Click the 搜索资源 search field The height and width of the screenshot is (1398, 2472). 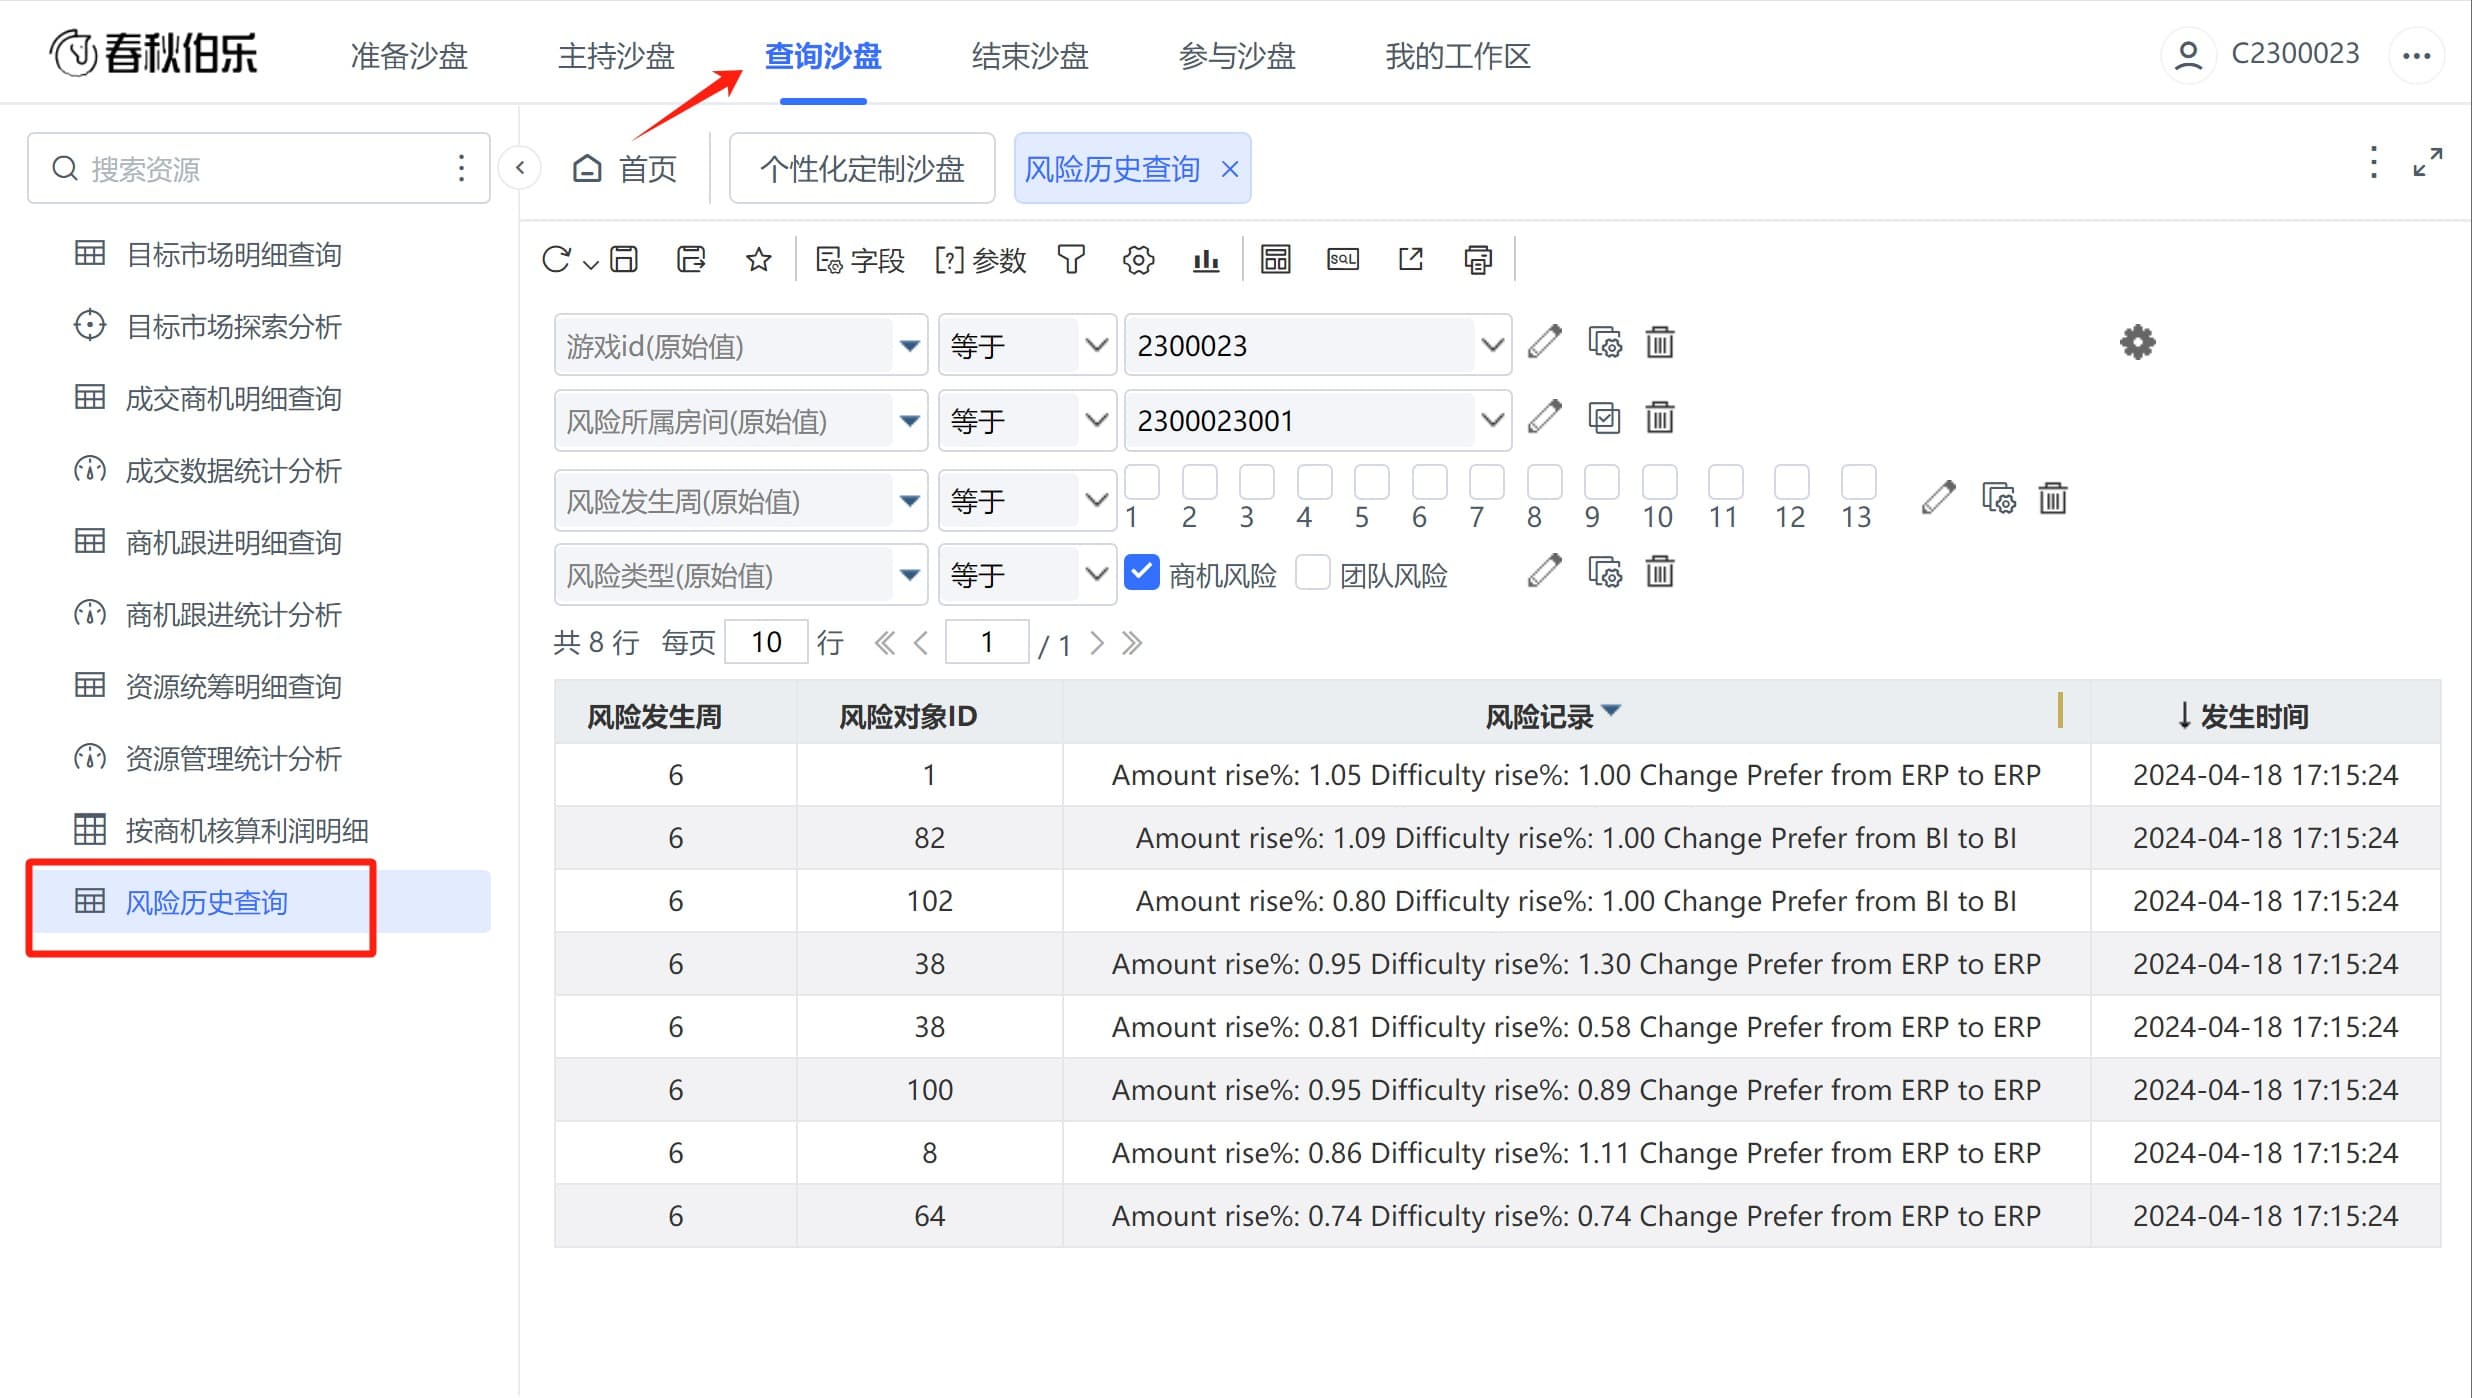258,168
